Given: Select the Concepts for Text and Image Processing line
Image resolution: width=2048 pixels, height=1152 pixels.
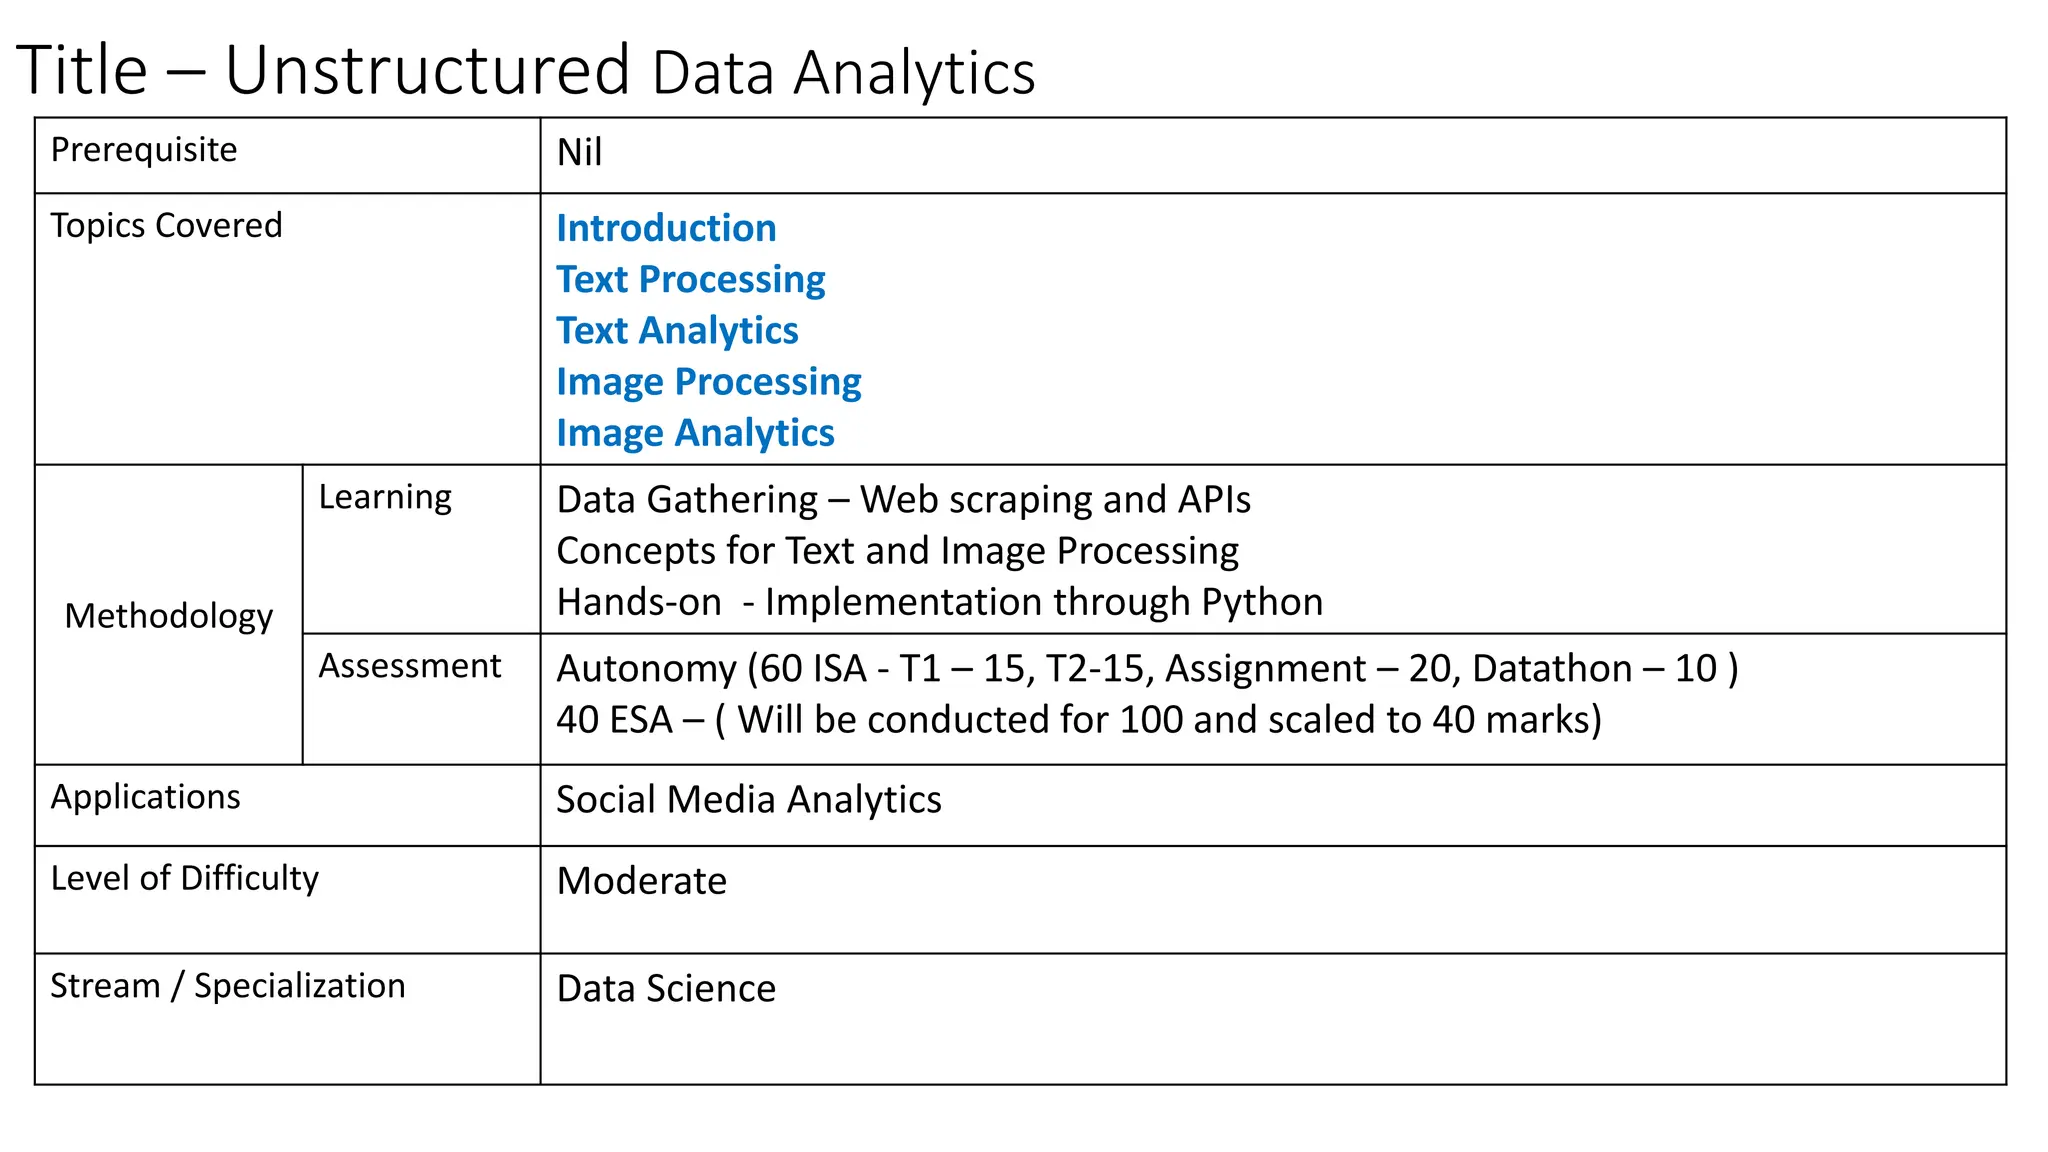Looking at the screenshot, I should (x=897, y=551).
